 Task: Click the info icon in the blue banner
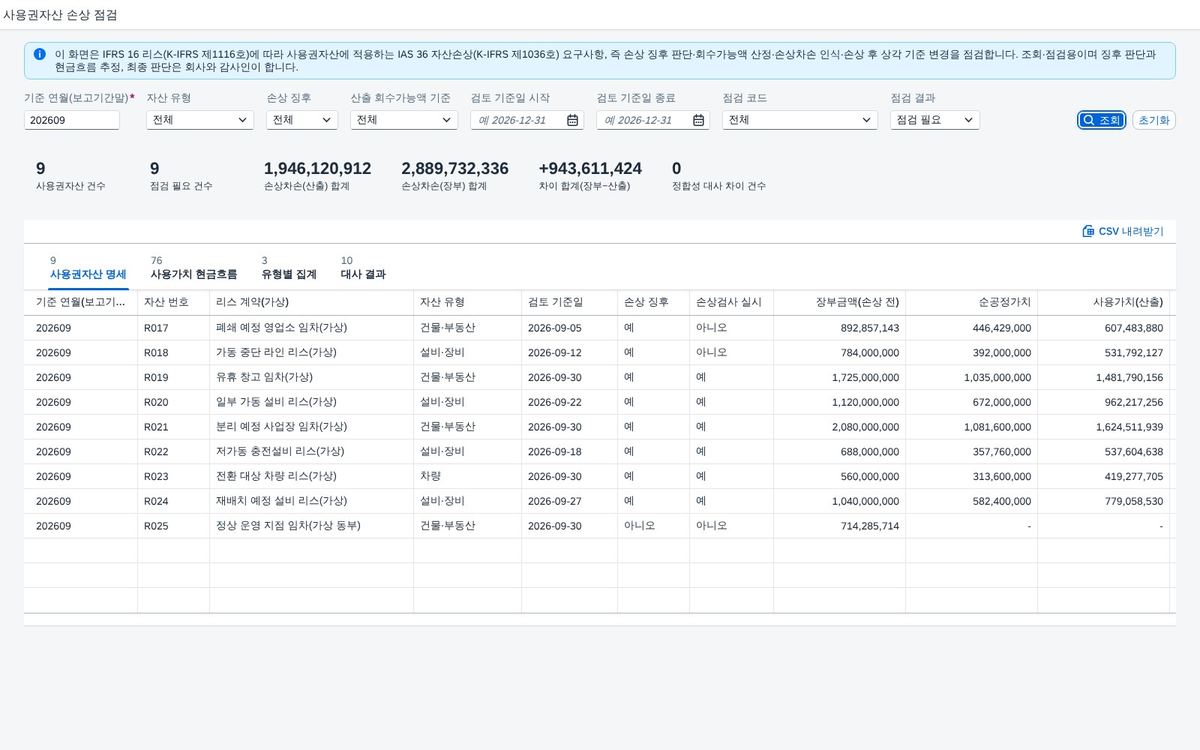click(x=39, y=54)
